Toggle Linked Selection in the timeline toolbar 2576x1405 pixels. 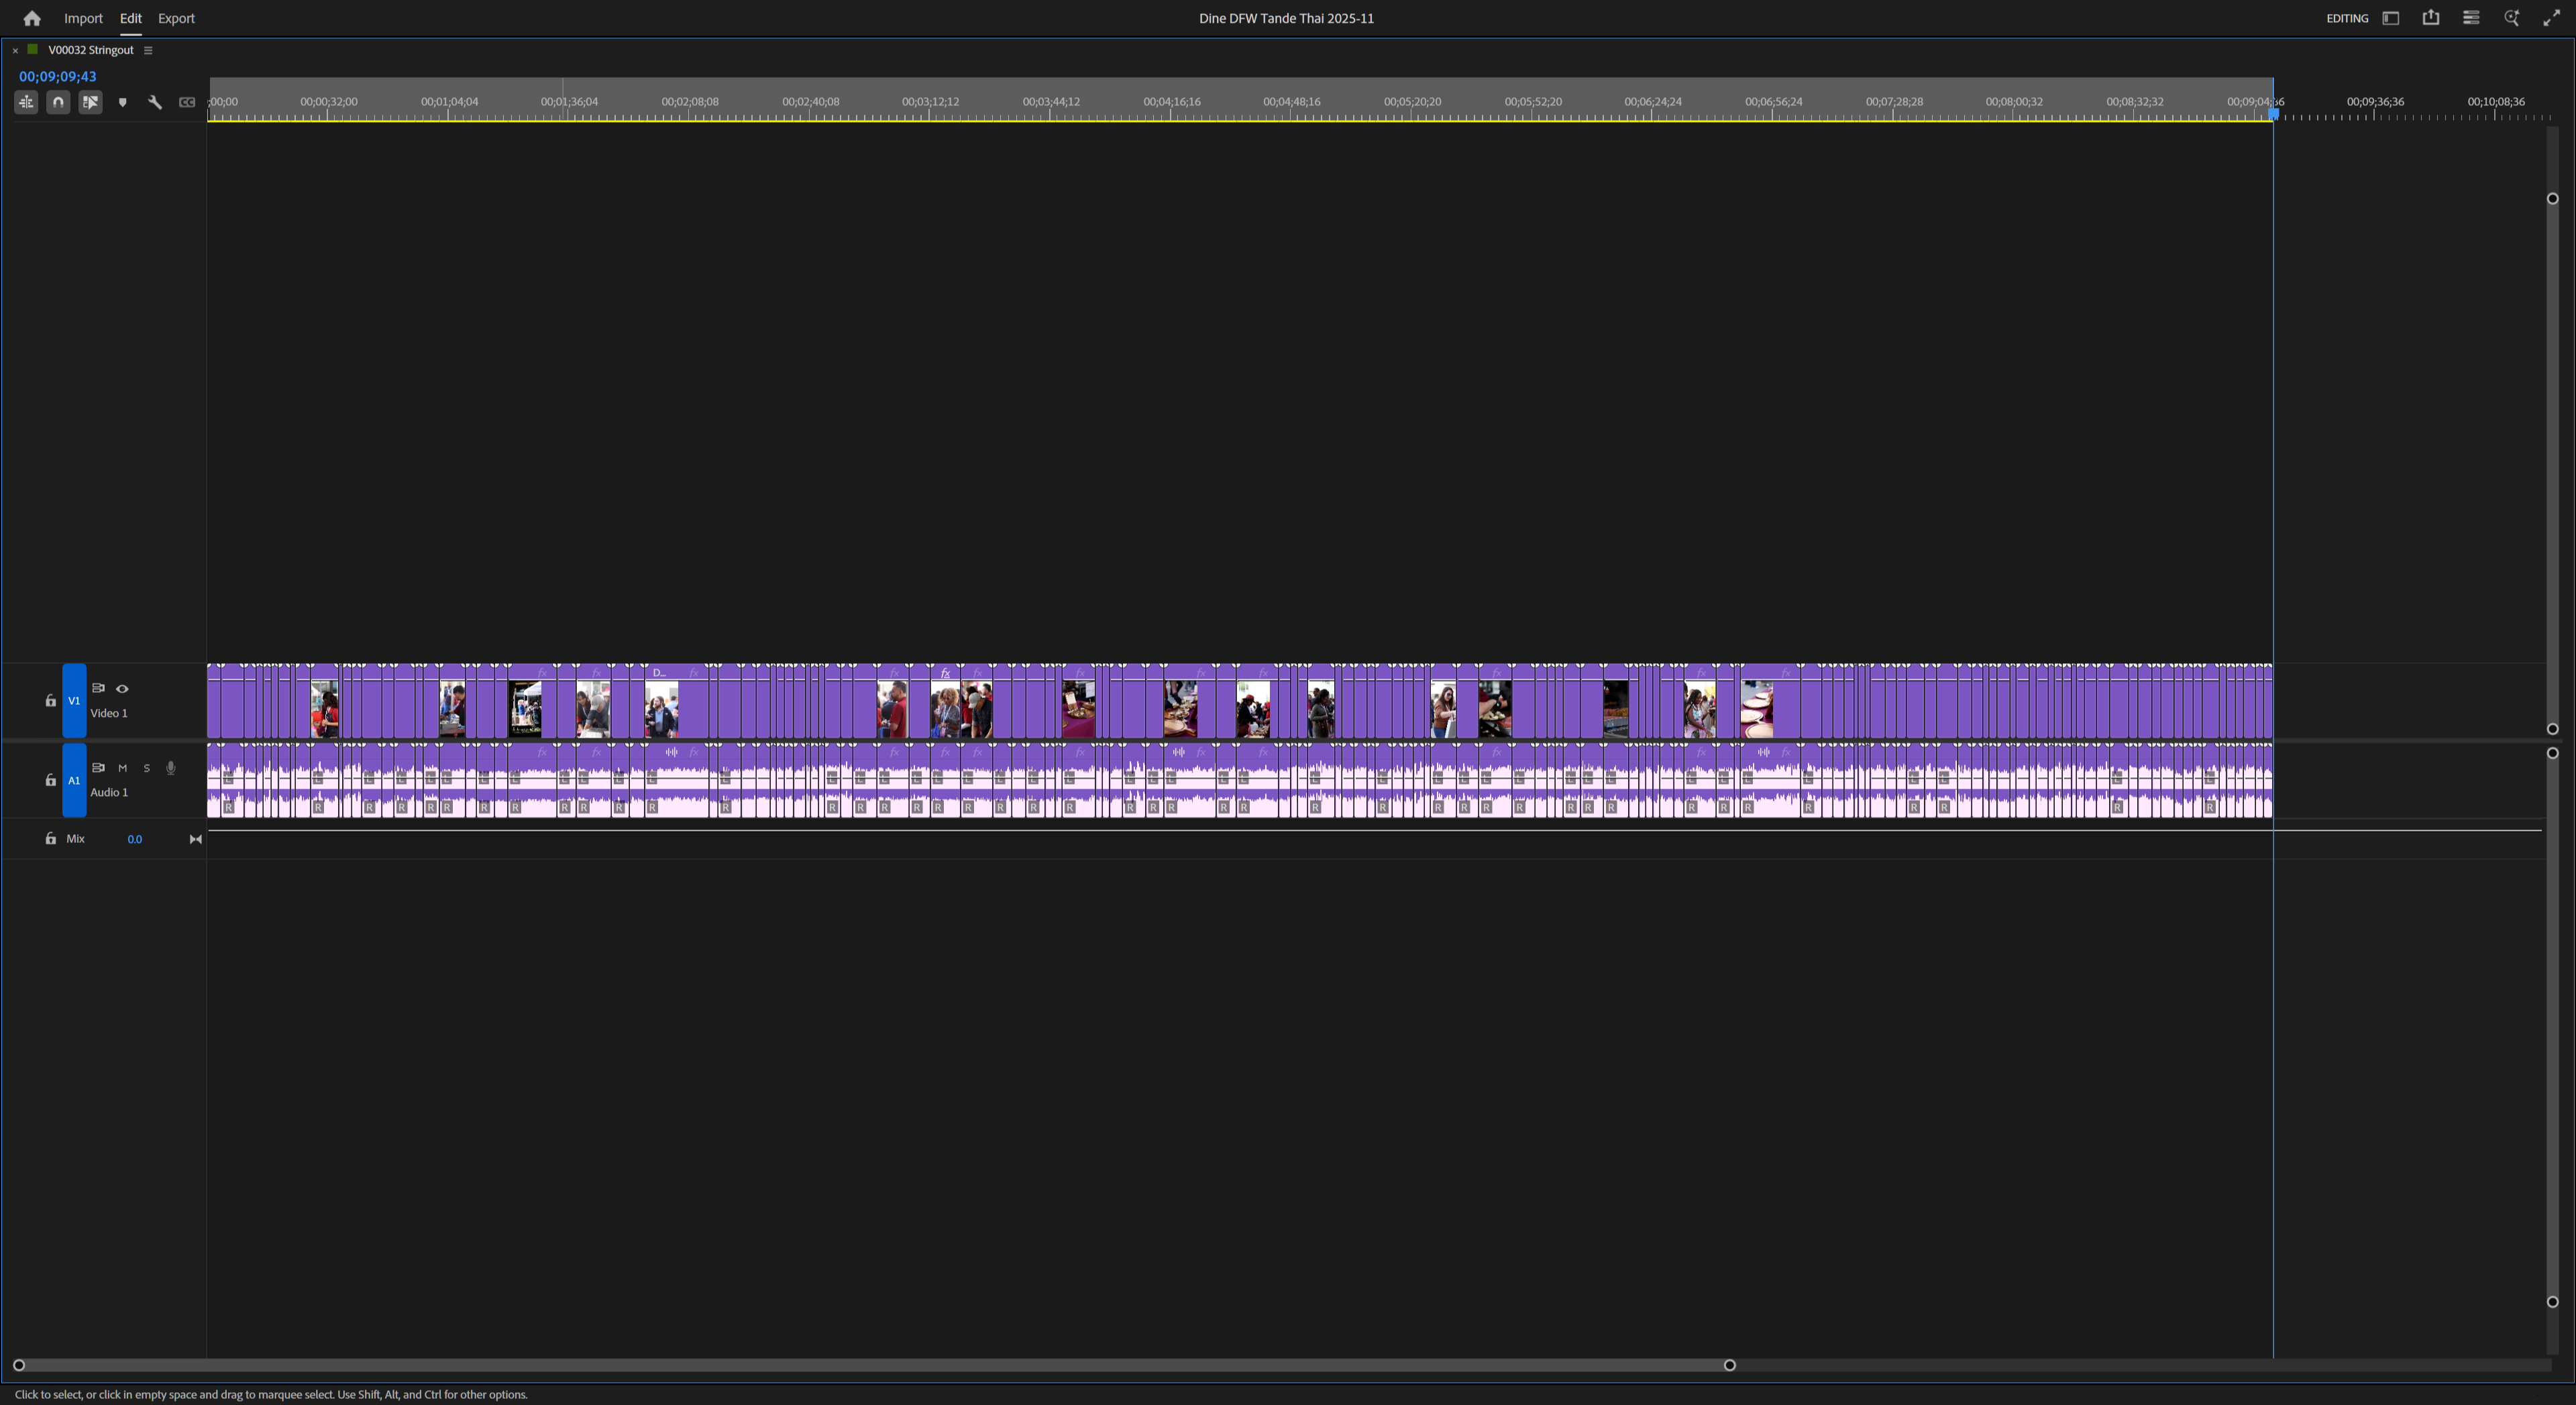point(91,101)
